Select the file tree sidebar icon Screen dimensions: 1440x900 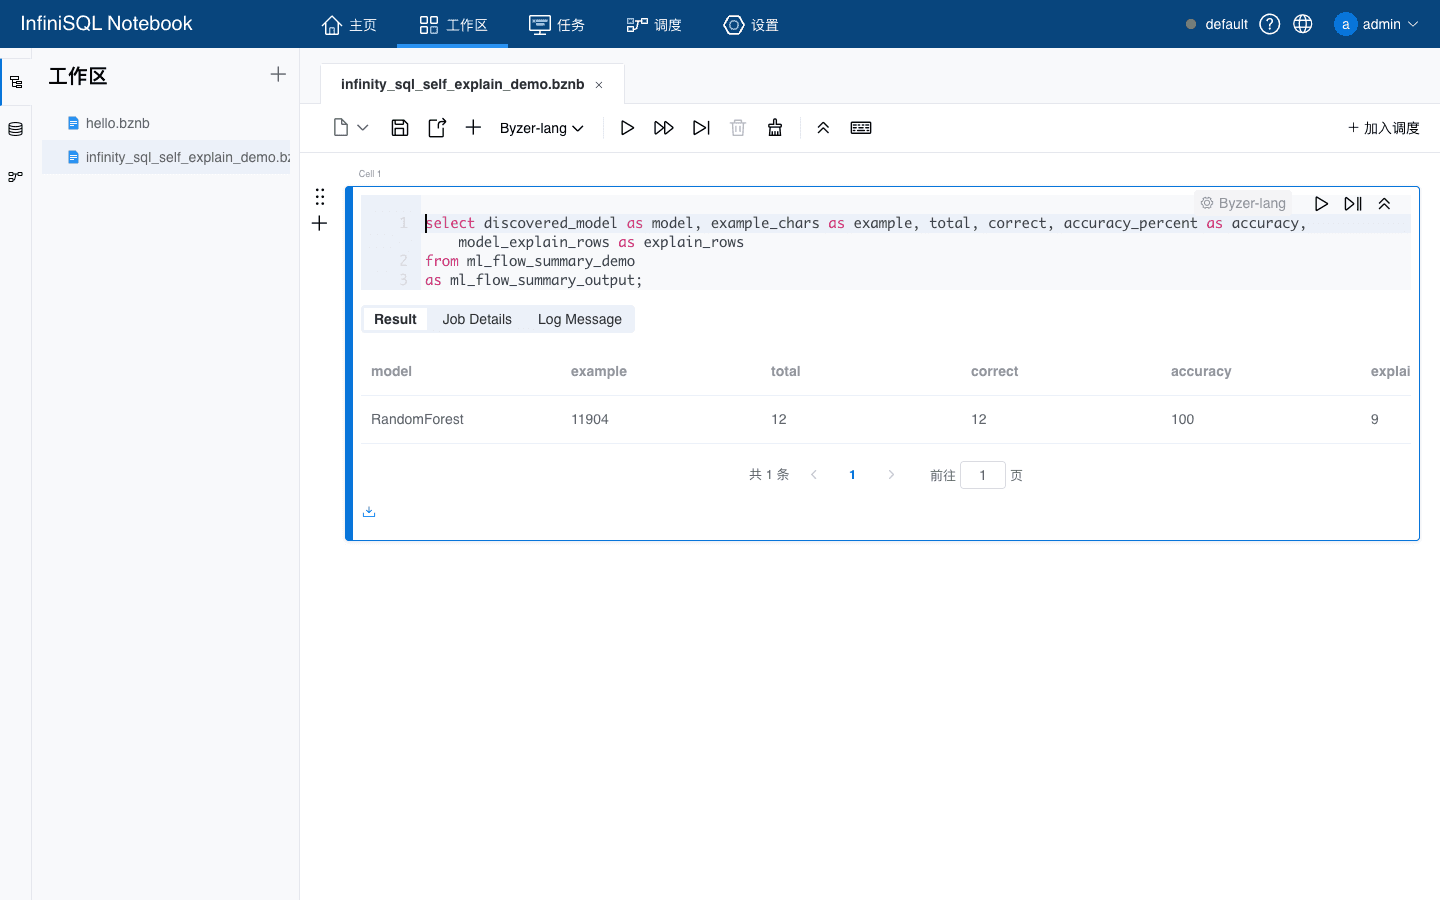pos(16,82)
